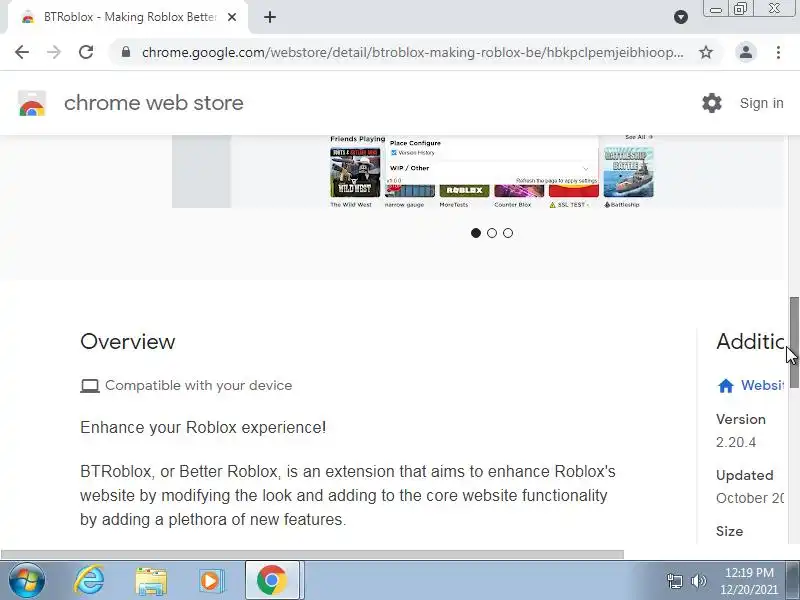The height and width of the screenshot is (600, 800).
Task: Click the Version label
Action: pyautogui.click(x=741, y=419)
